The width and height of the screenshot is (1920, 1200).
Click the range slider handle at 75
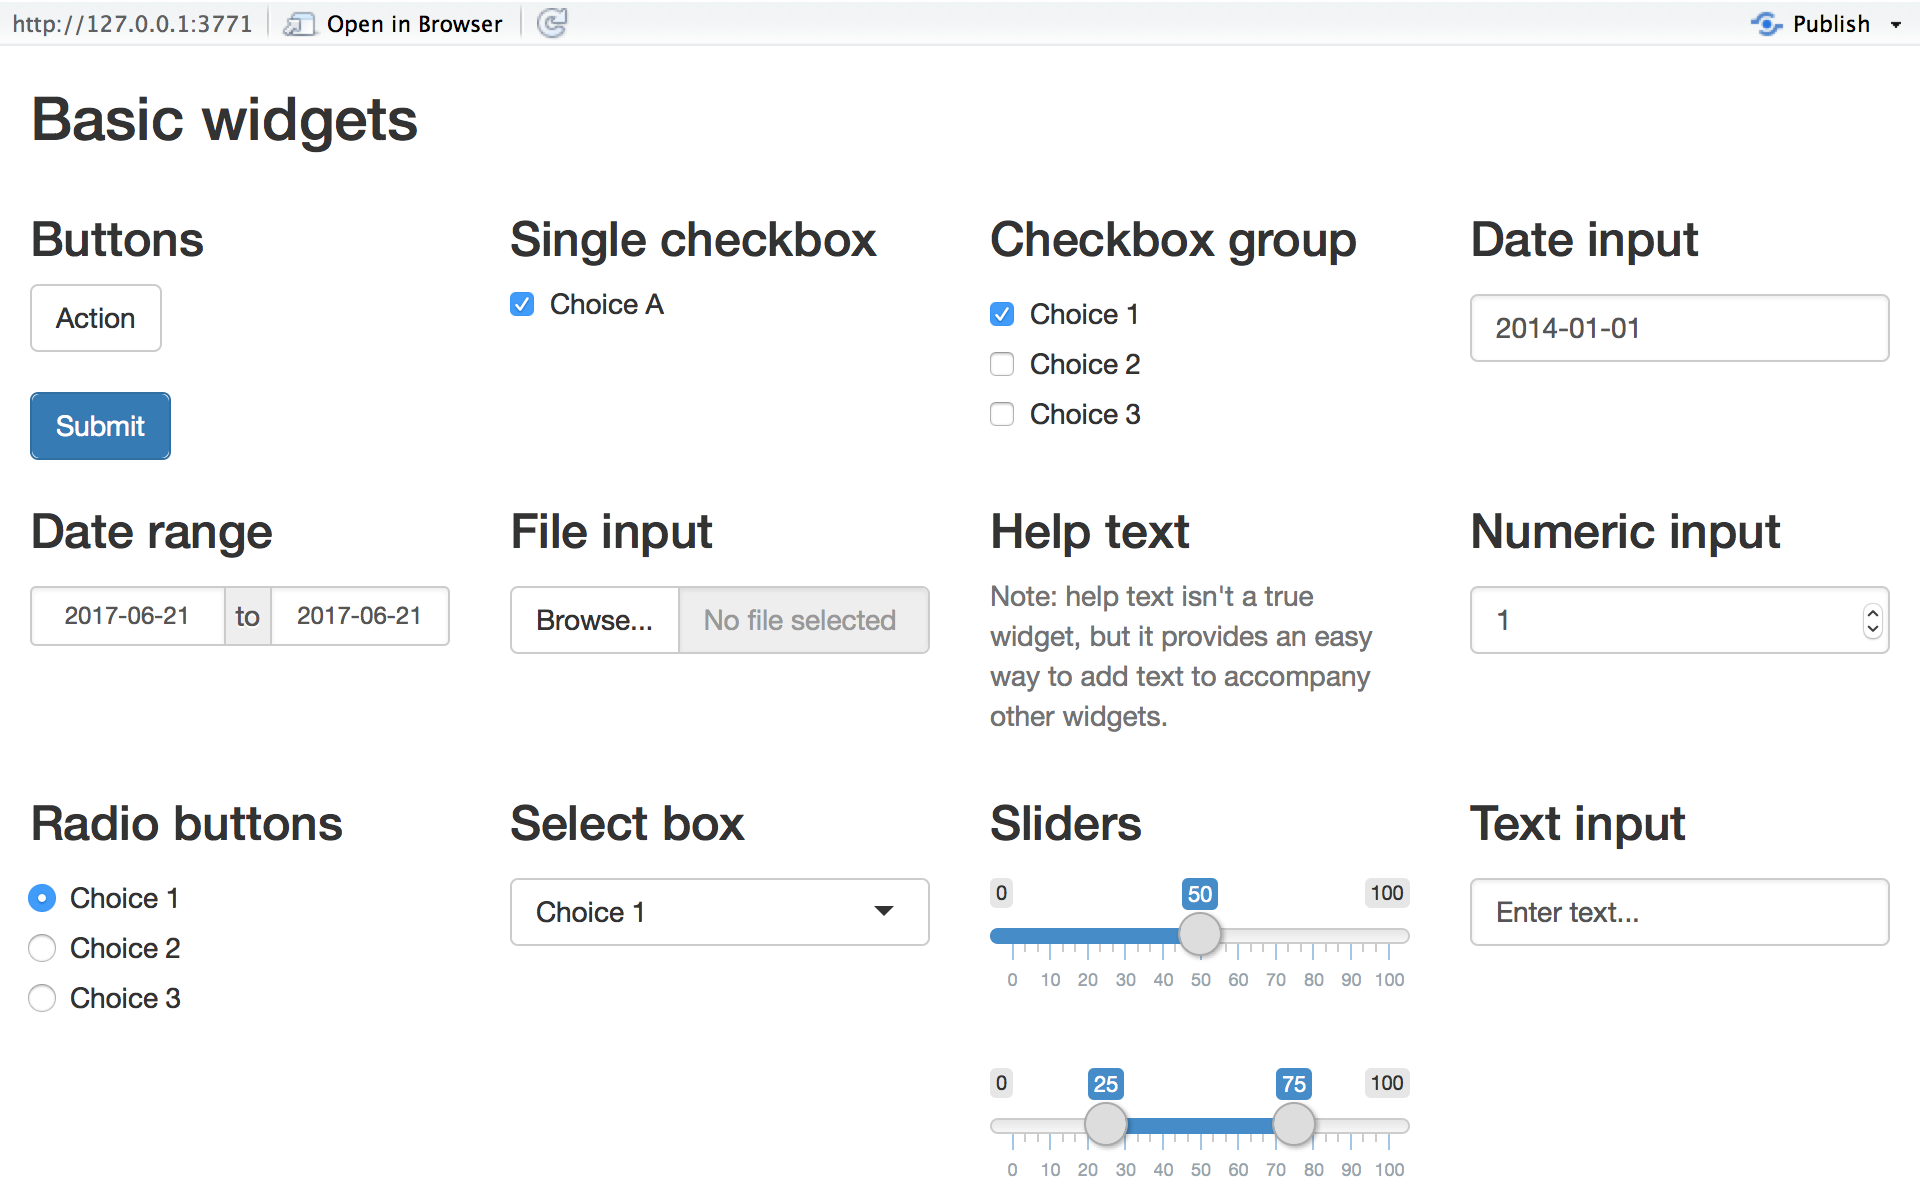tap(1293, 1125)
